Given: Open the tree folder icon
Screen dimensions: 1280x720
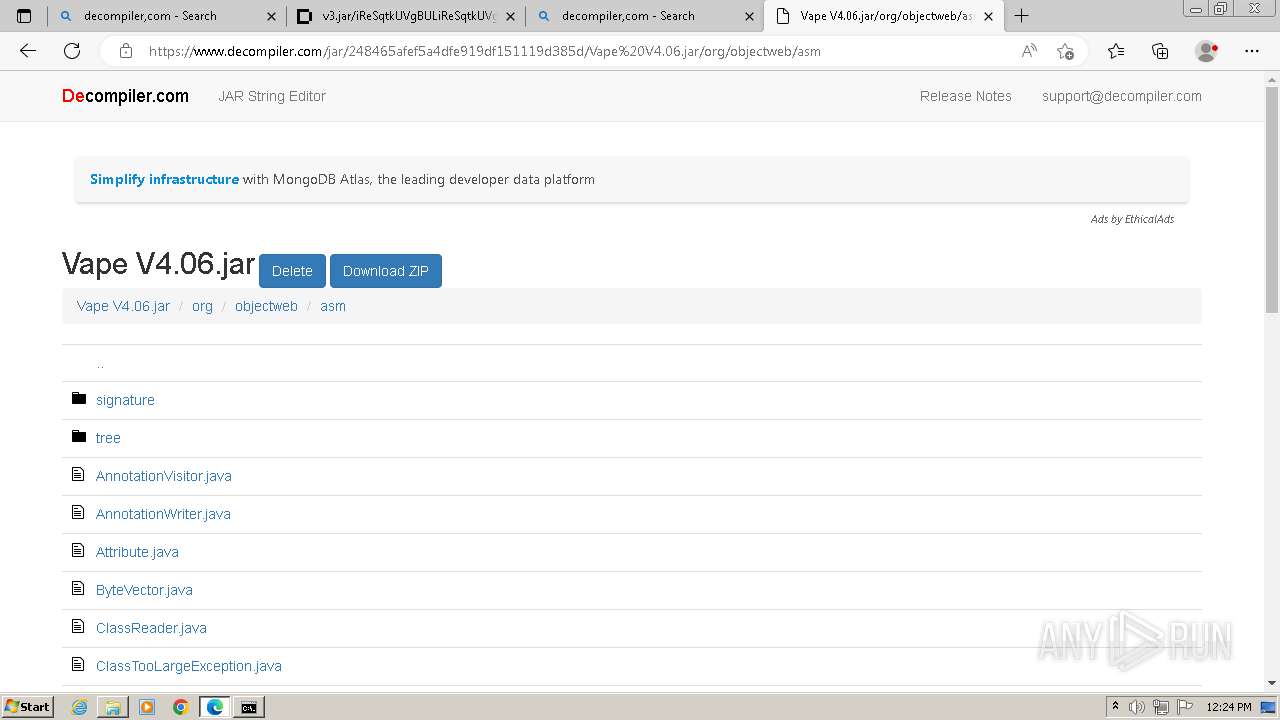Looking at the screenshot, I should [x=79, y=437].
